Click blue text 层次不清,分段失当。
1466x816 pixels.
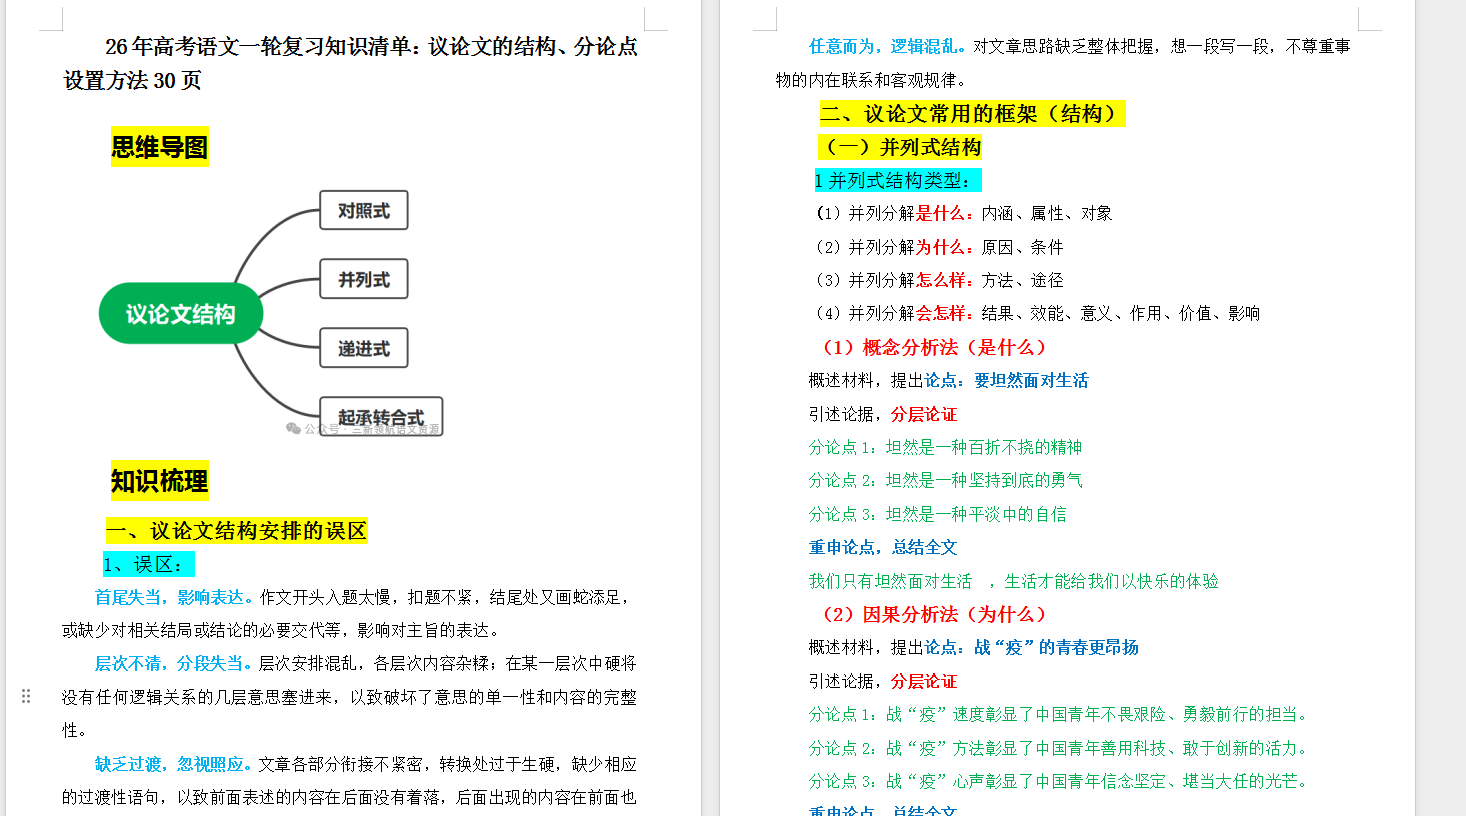[176, 663]
